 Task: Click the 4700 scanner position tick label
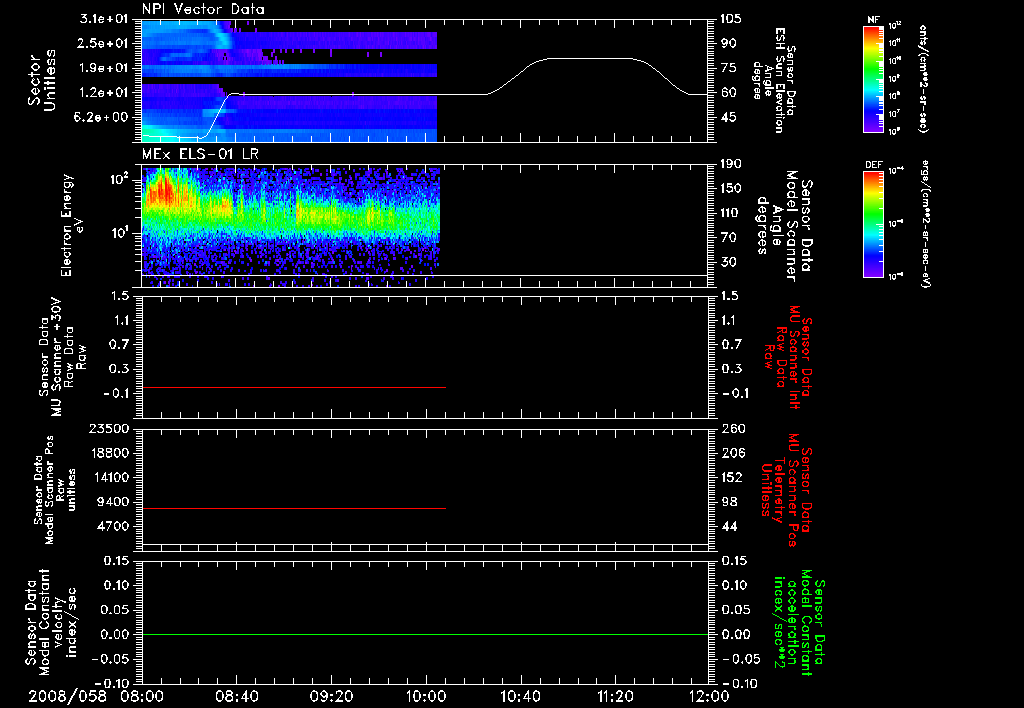click(112, 526)
